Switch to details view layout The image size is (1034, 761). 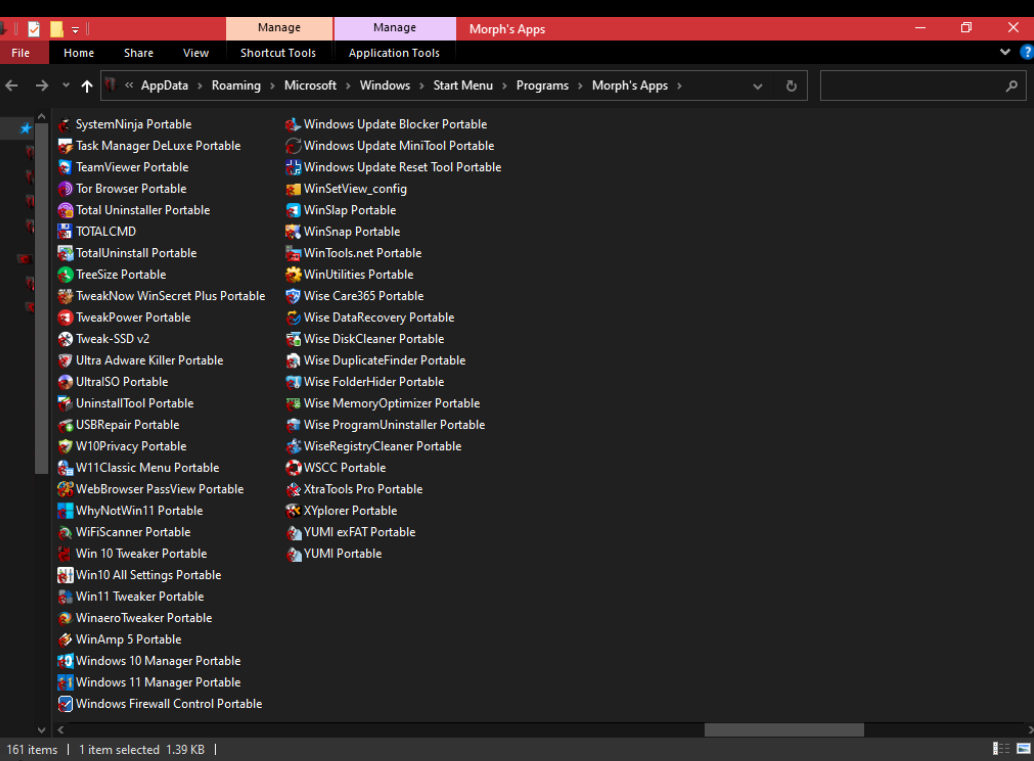[x=1001, y=748]
